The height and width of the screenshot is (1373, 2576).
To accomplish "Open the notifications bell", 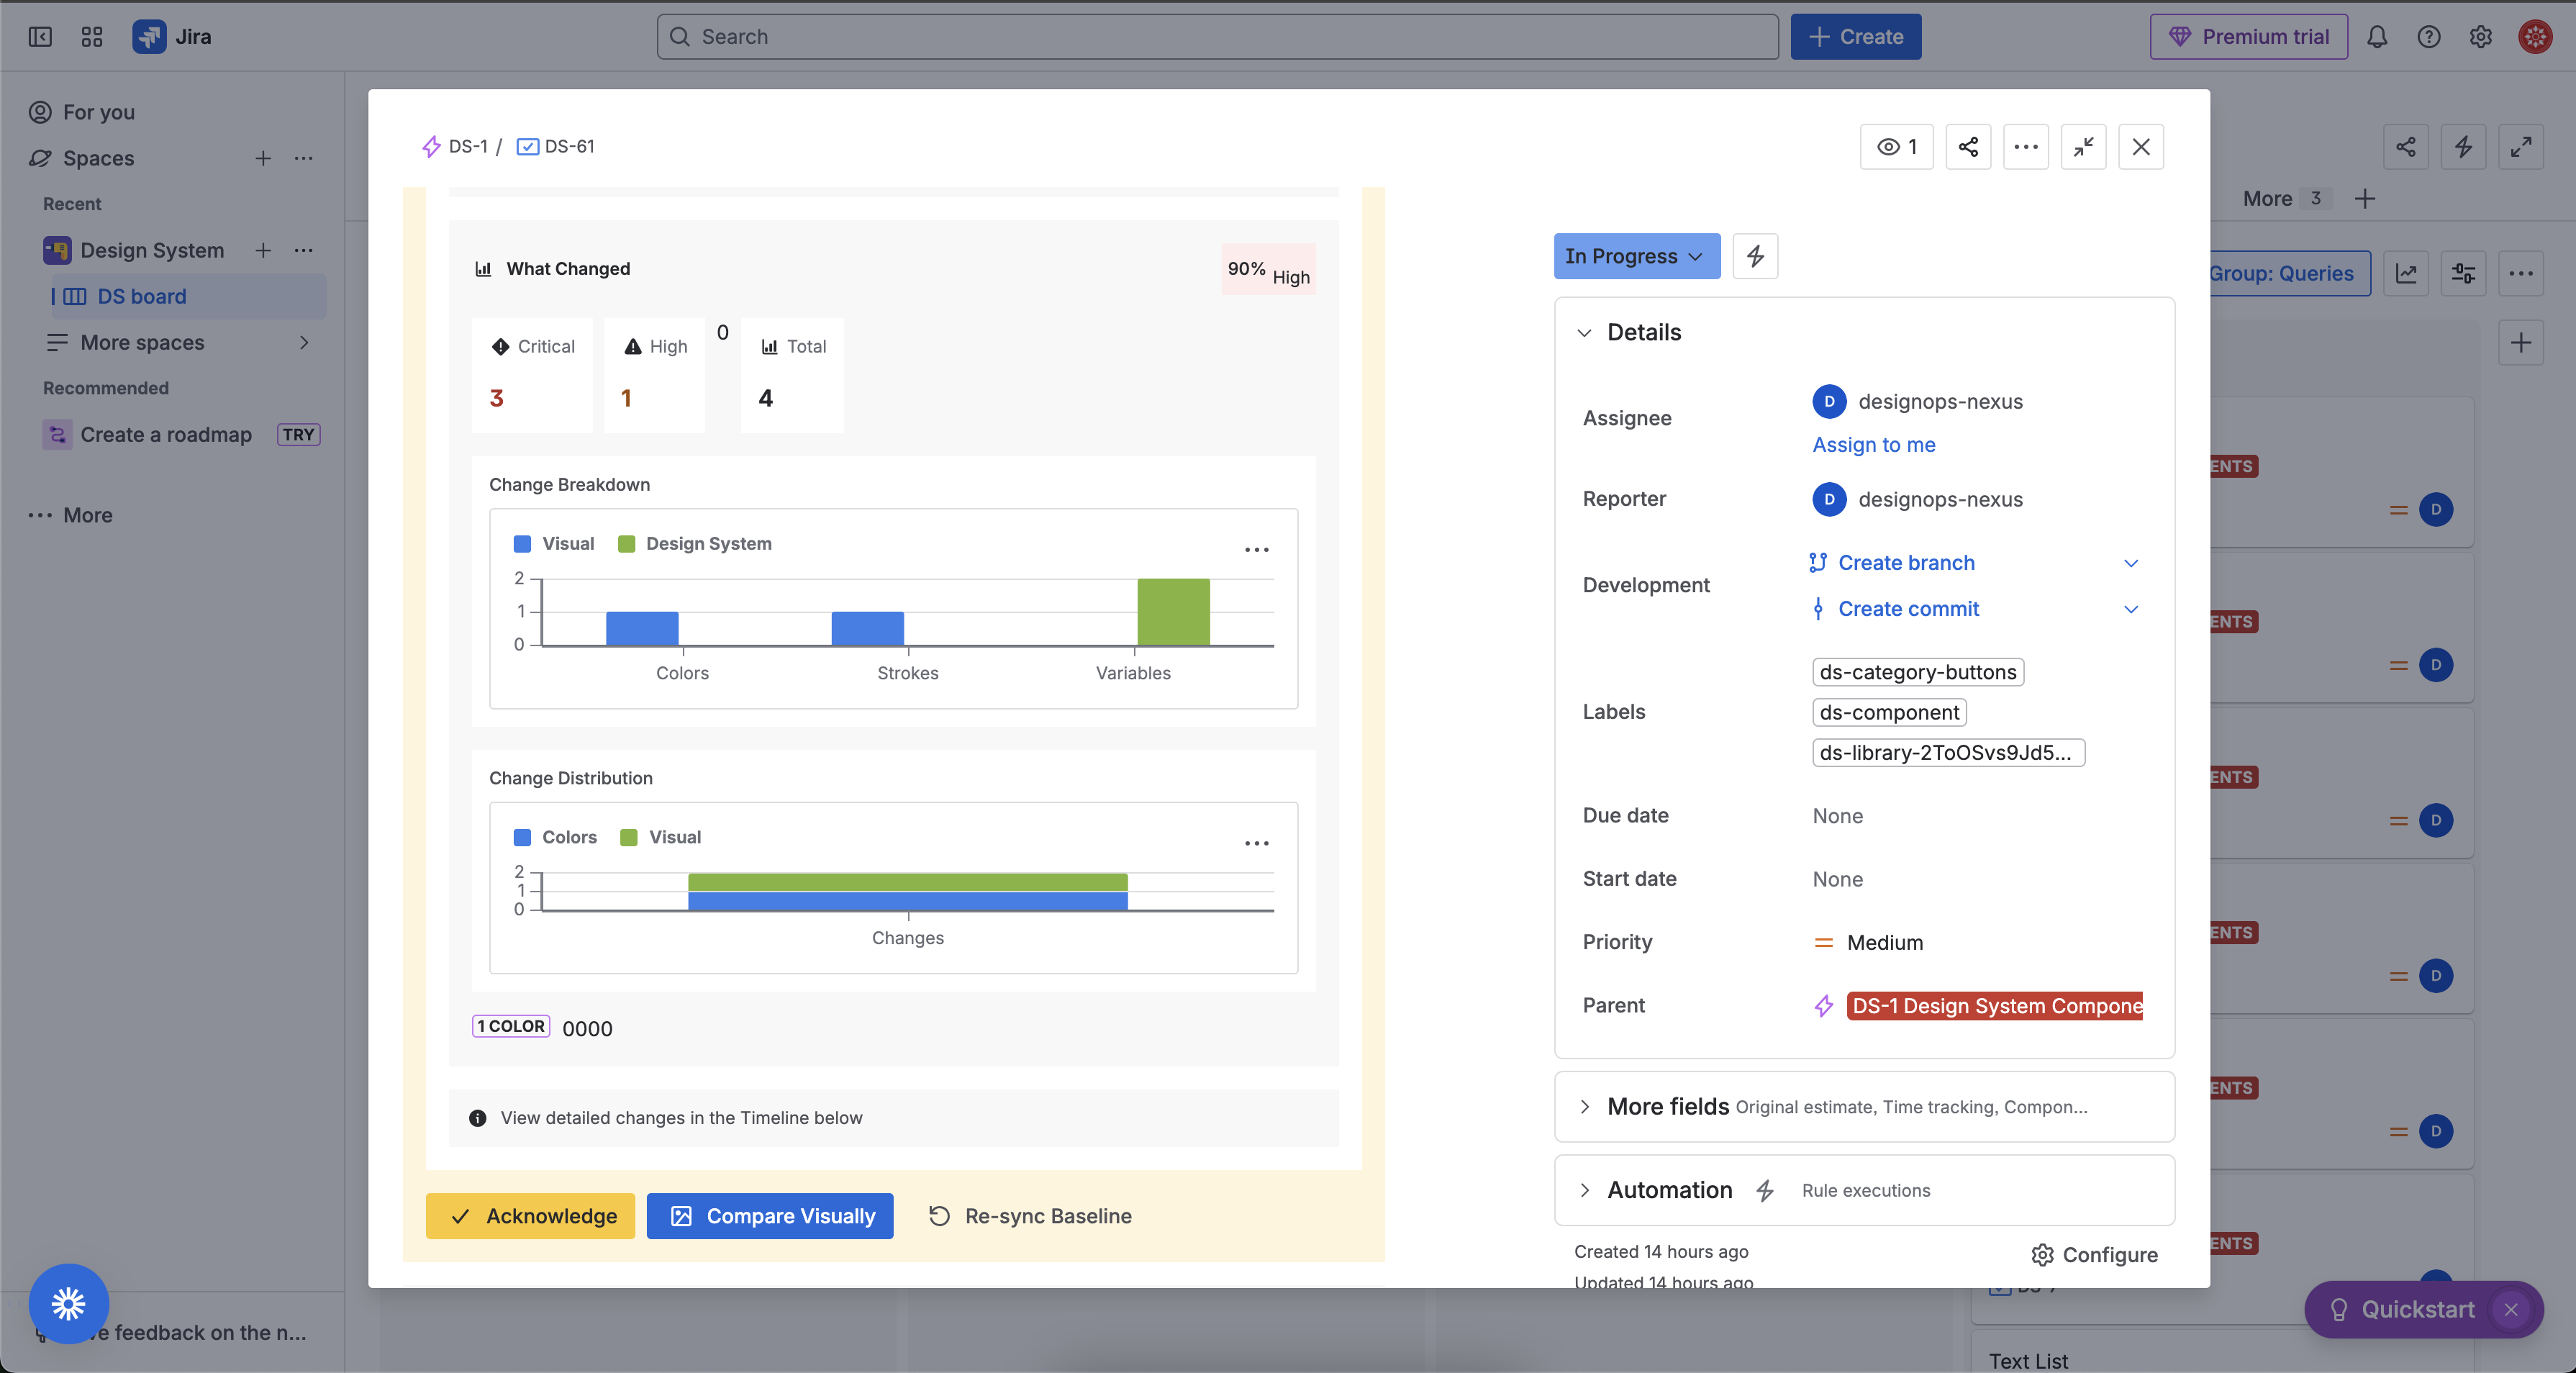I will point(2376,37).
